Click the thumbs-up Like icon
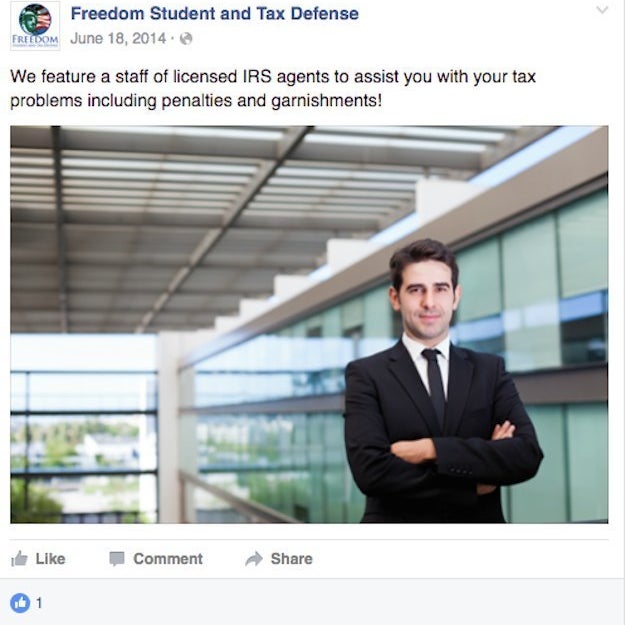 click(x=19, y=558)
